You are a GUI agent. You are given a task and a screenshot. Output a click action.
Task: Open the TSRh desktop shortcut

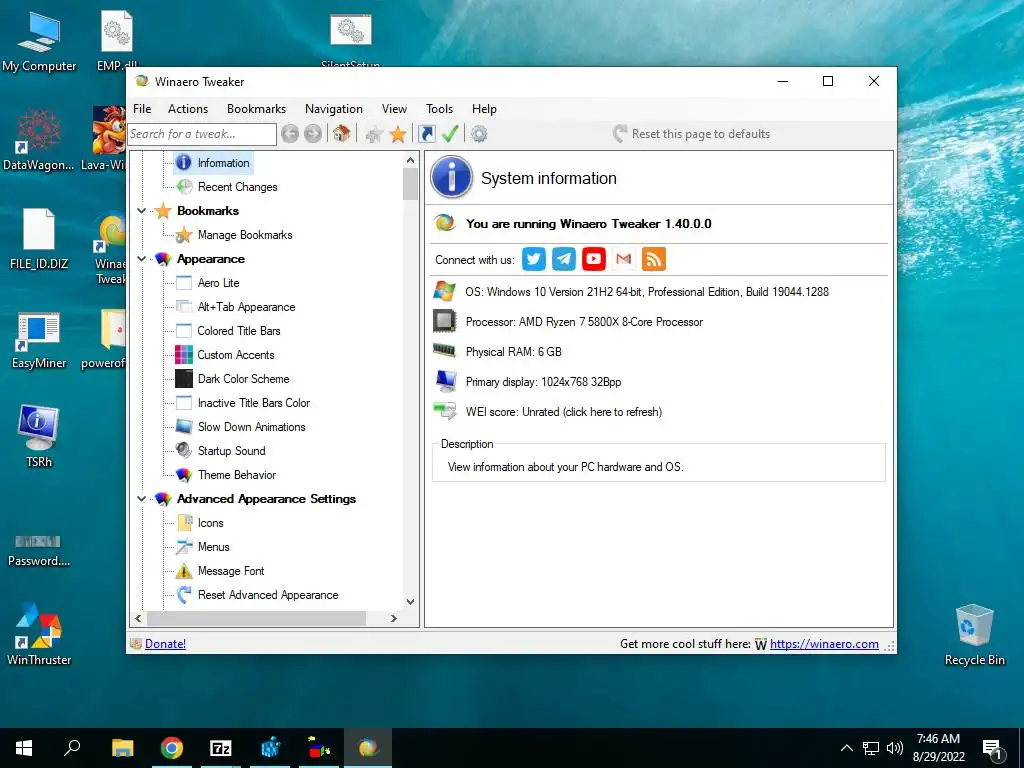point(39,436)
